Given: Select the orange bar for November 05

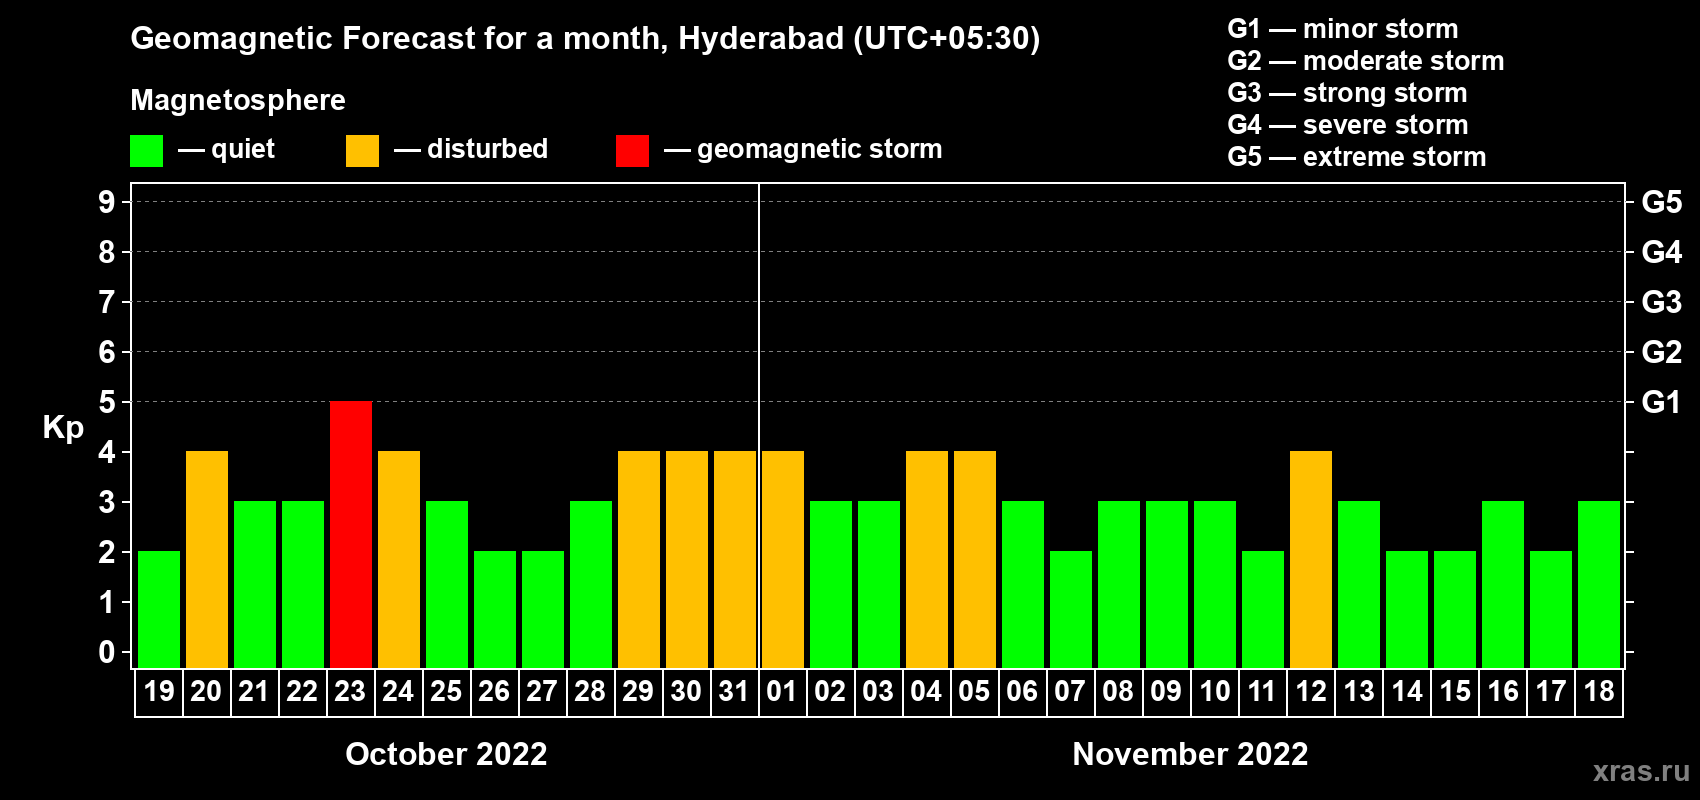Looking at the screenshot, I should click(975, 560).
